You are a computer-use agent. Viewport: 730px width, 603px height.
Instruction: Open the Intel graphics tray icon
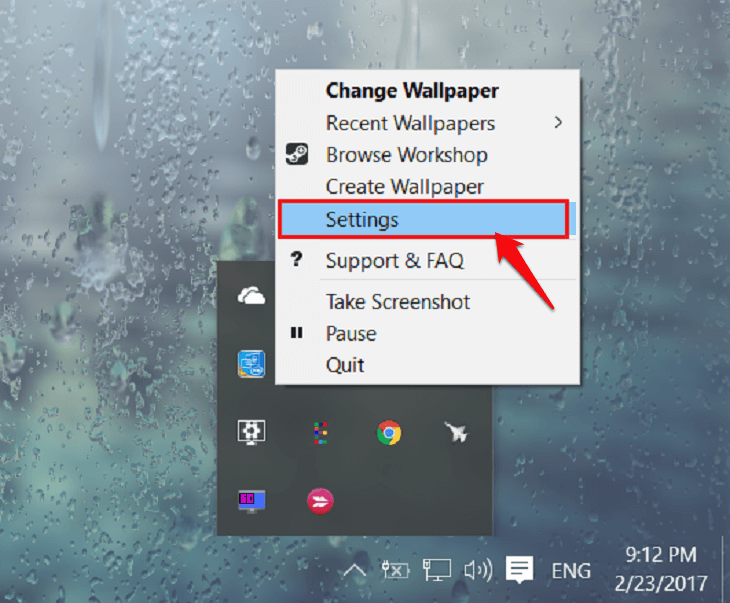[x=251, y=364]
